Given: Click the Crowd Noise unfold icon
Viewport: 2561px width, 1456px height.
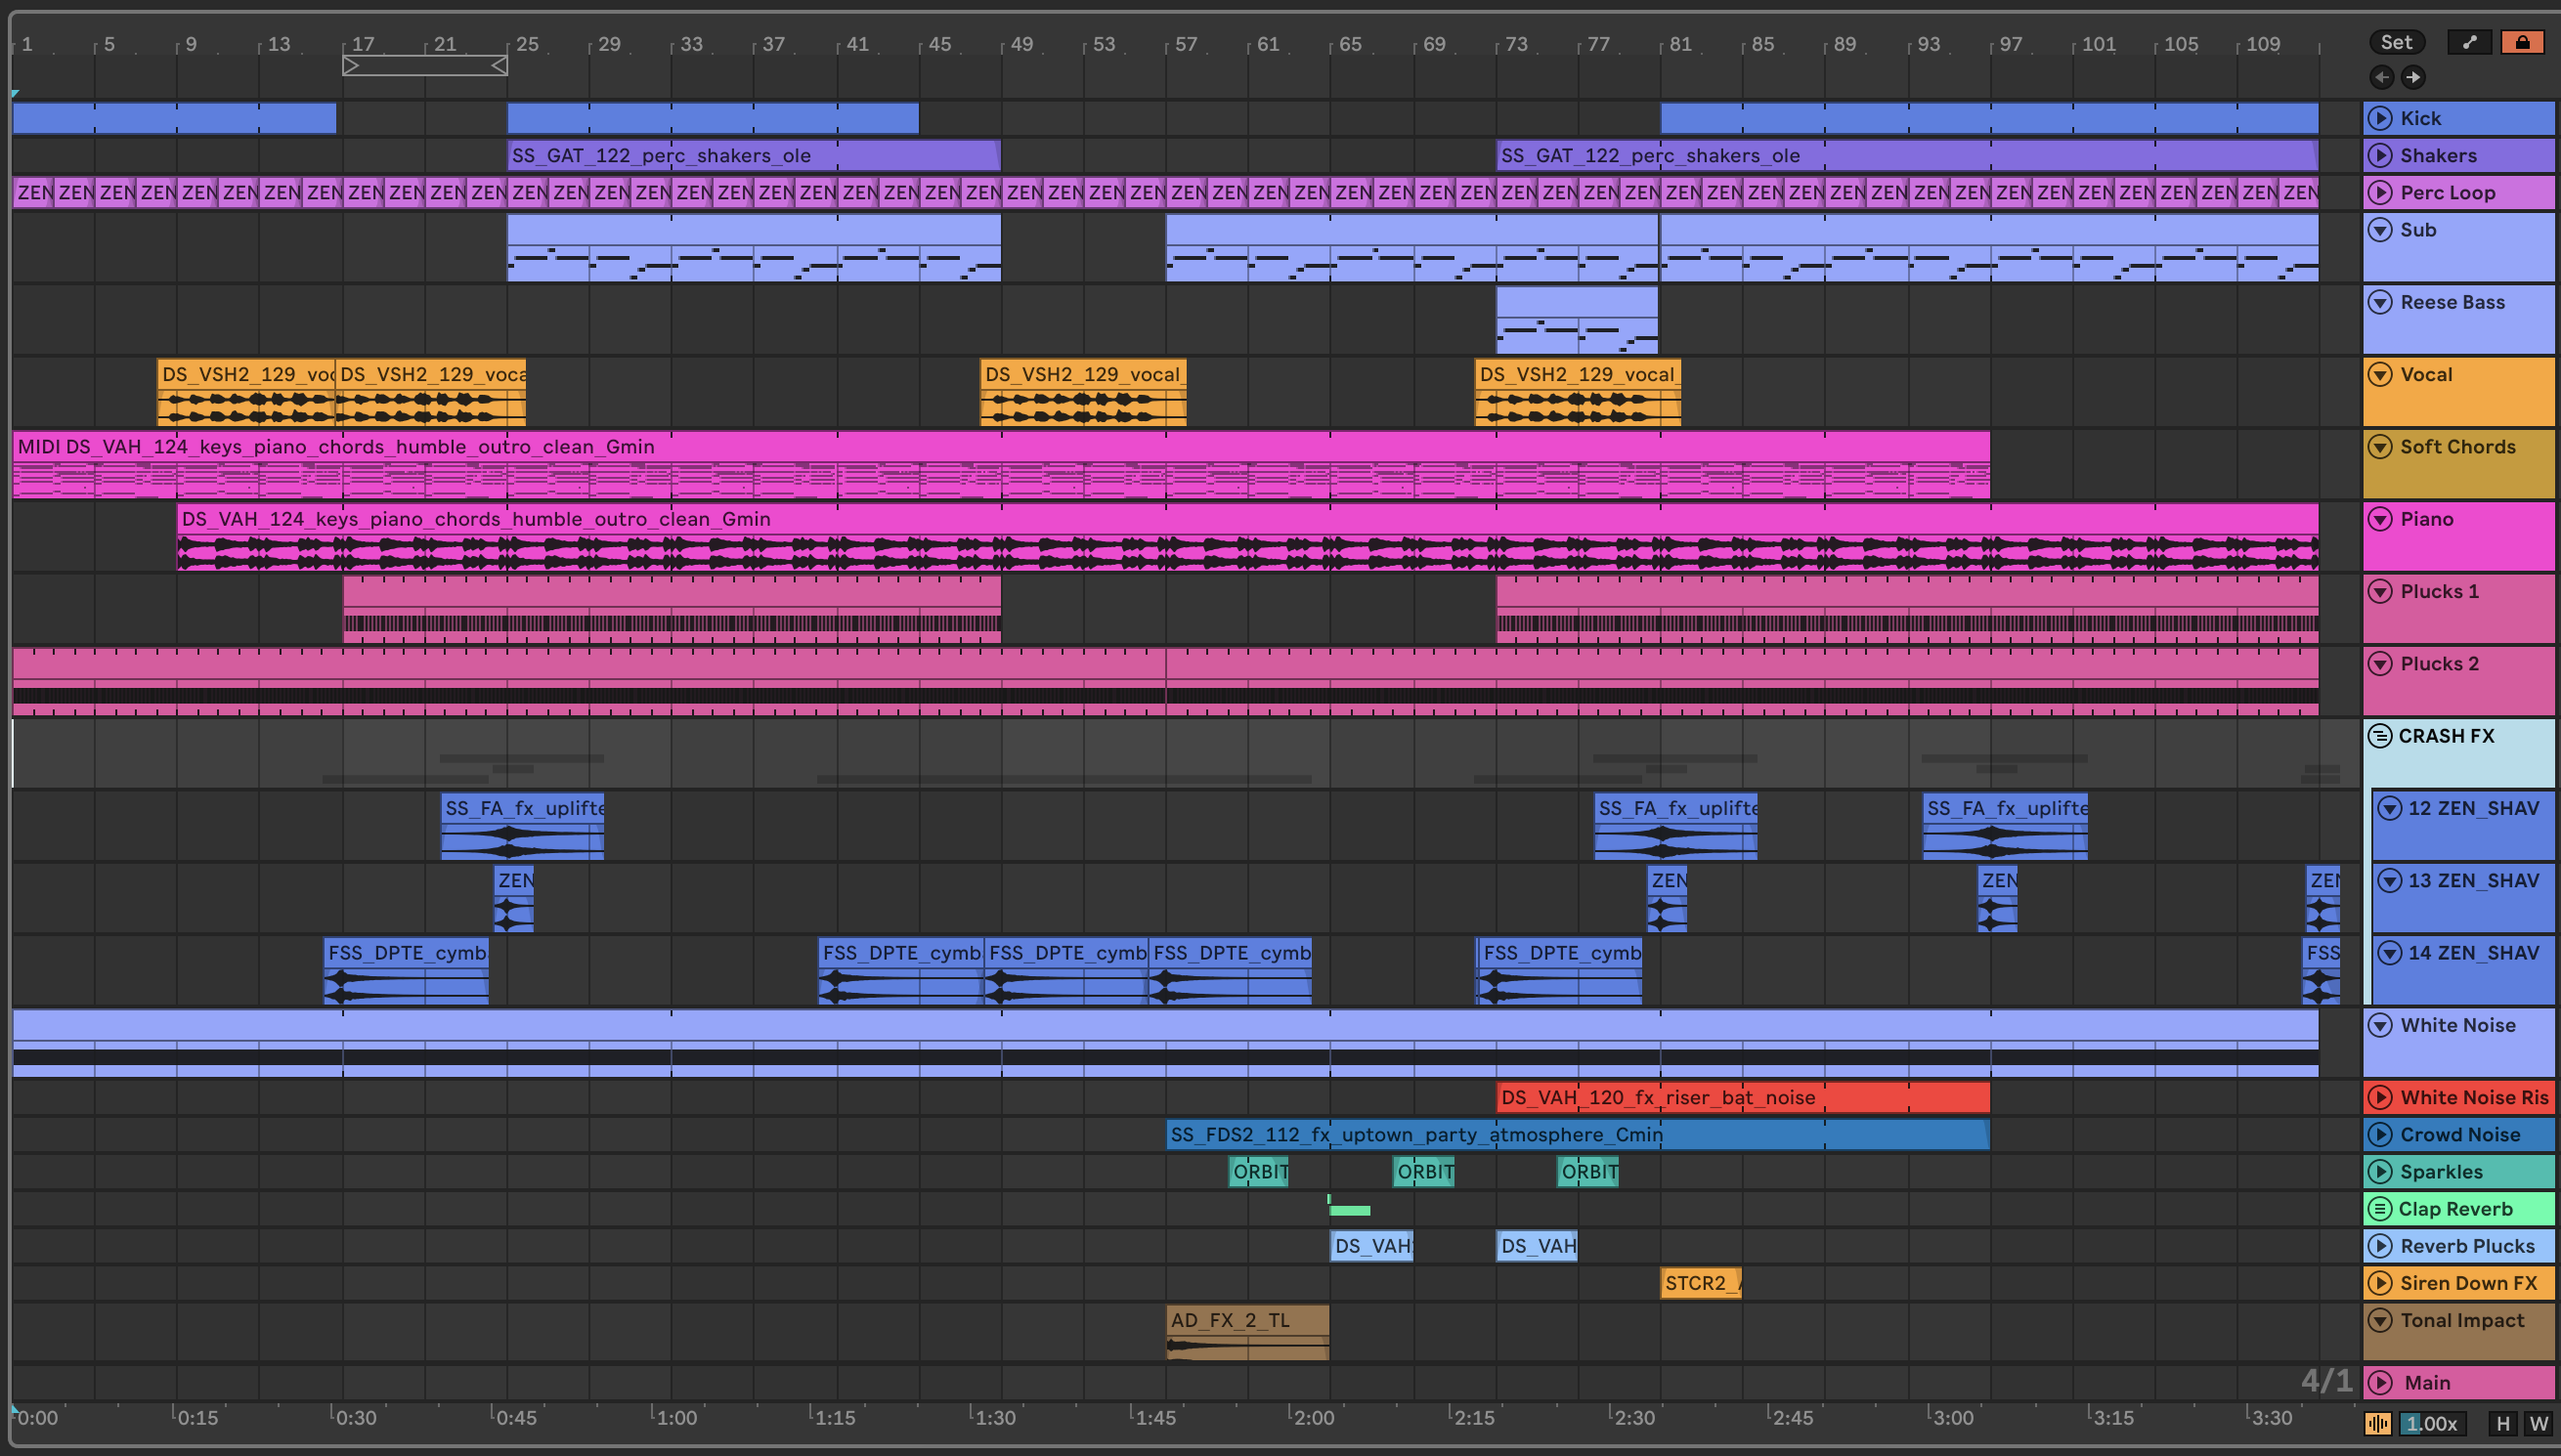Looking at the screenshot, I should (x=2381, y=1134).
